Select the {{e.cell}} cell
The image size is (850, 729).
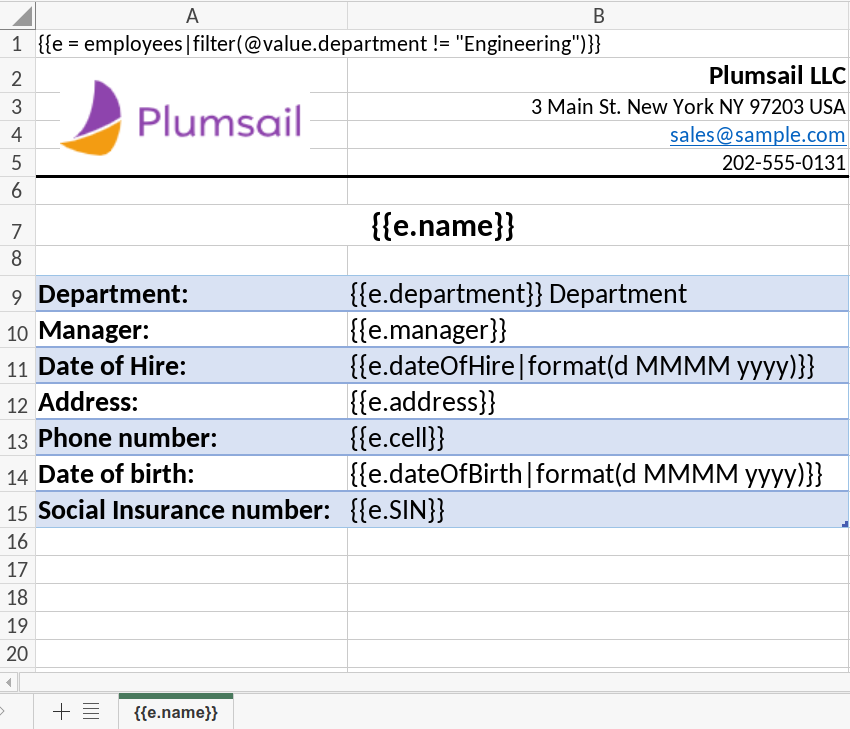pos(598,437)
